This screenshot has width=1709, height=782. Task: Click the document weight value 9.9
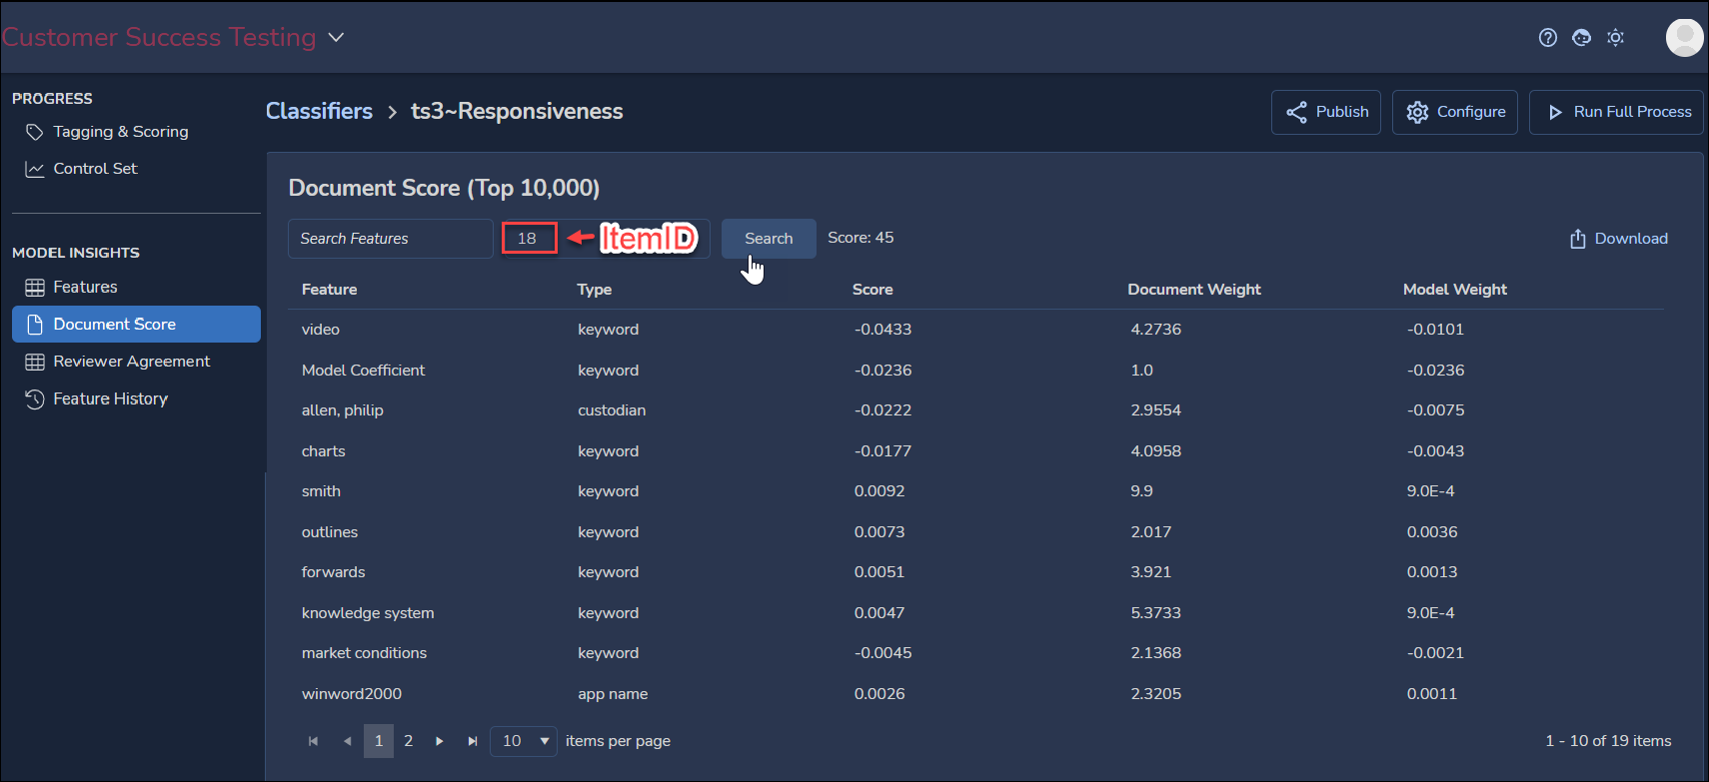[x=1141, y=491]
